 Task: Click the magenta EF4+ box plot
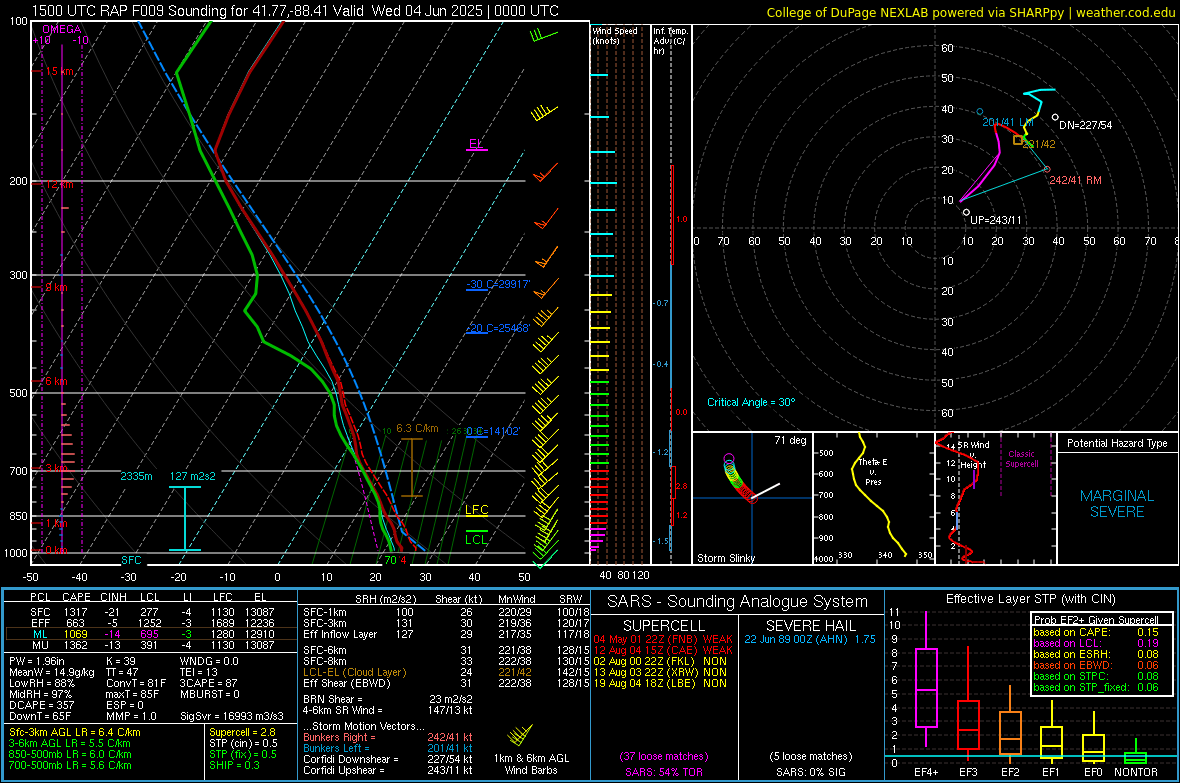pyautogui.click(x=926, y=680)
